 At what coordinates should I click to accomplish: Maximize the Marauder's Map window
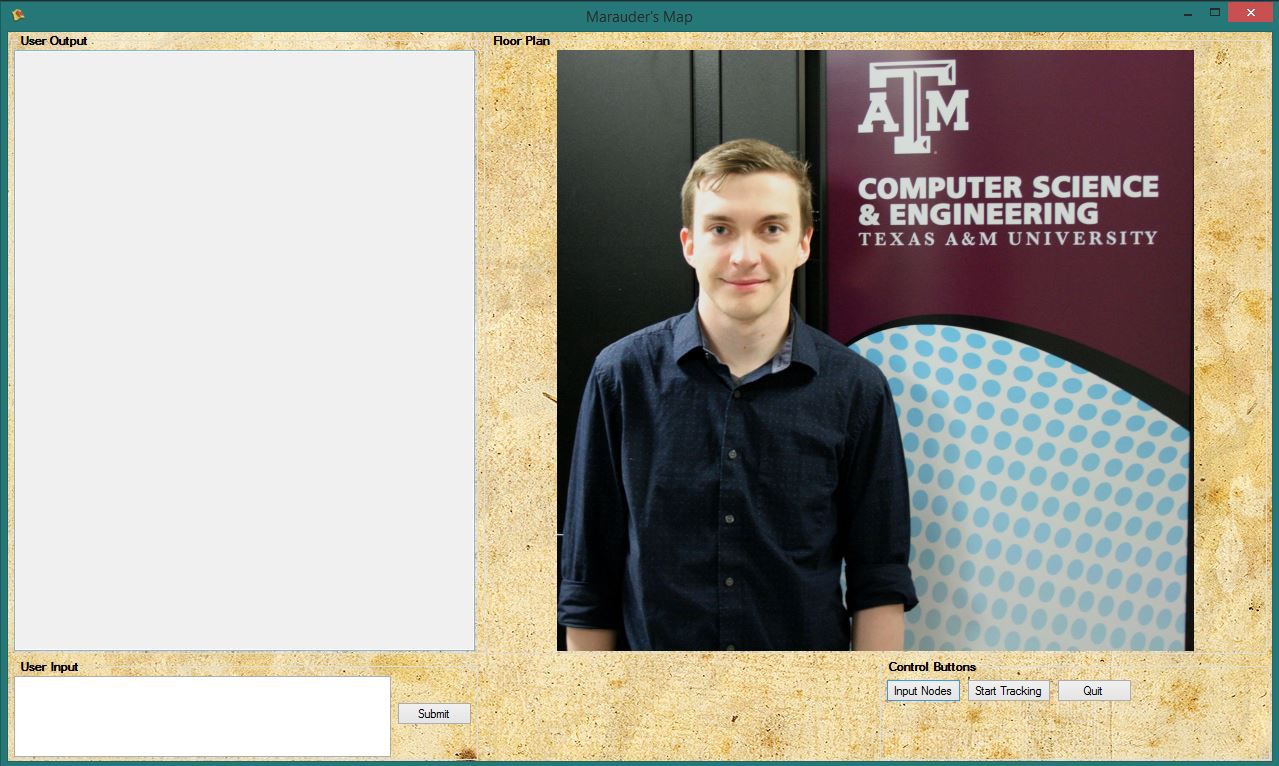click(x=1215, y=14)
